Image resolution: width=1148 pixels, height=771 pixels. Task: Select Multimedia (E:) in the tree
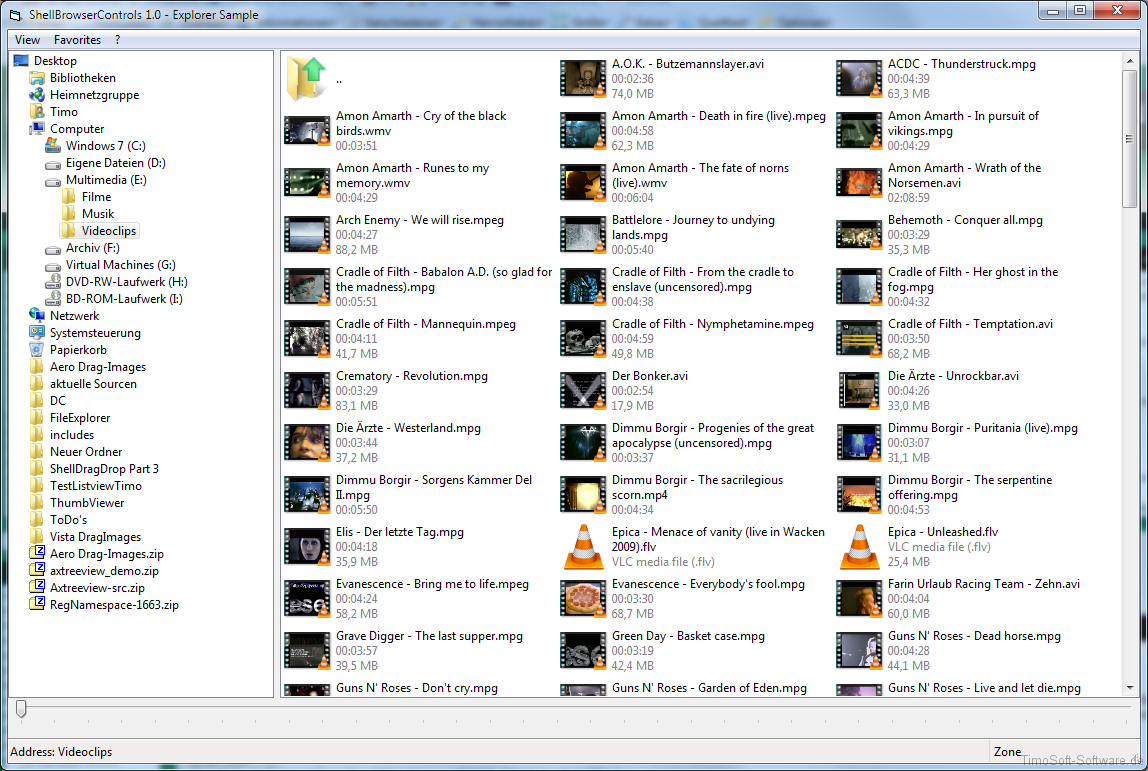pyautogui.click(x=106, y=180)
